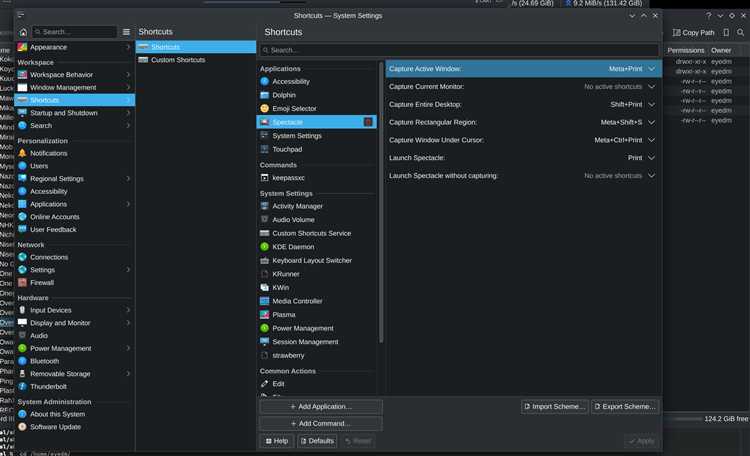Click the Owner column header in Dolphin
This screenshot has height=456, width=750.
click(721, 50)
